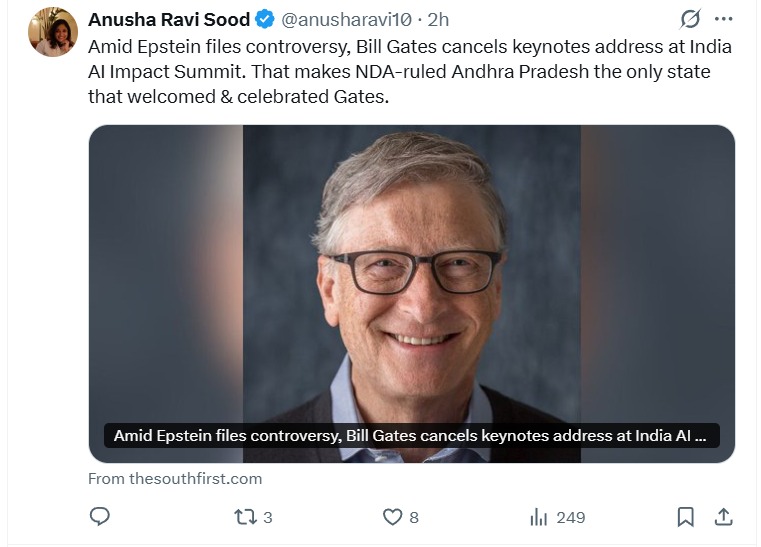Image resolution: width=761 pixels, height=547 pixels.
Task: Visit the 'From thesouthfirst.com' source link
Action: 175,478
